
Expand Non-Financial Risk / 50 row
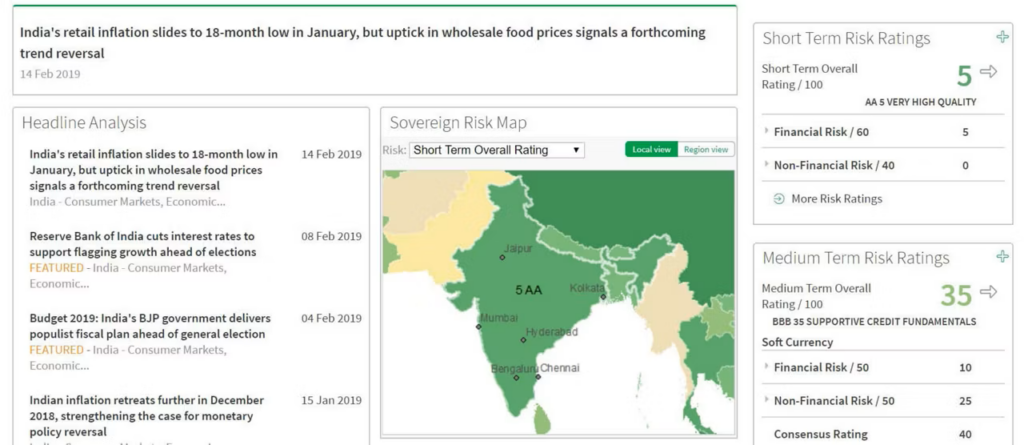click(767, 401)
